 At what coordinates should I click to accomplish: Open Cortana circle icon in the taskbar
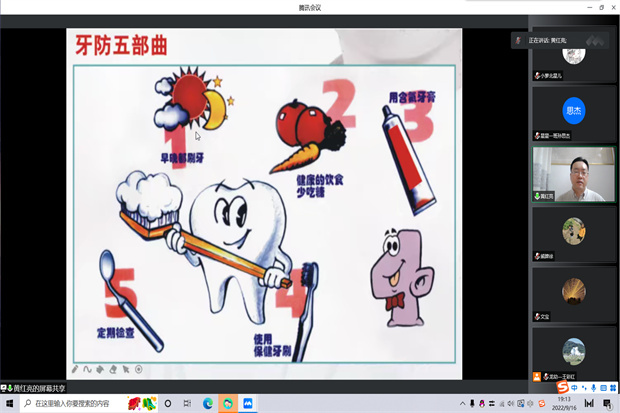168,404
